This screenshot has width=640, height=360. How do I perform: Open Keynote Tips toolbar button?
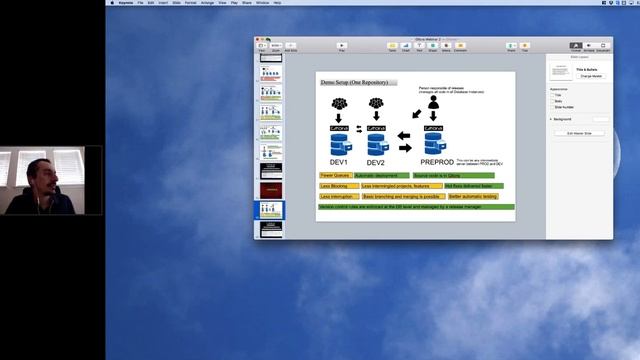(525, 46)
